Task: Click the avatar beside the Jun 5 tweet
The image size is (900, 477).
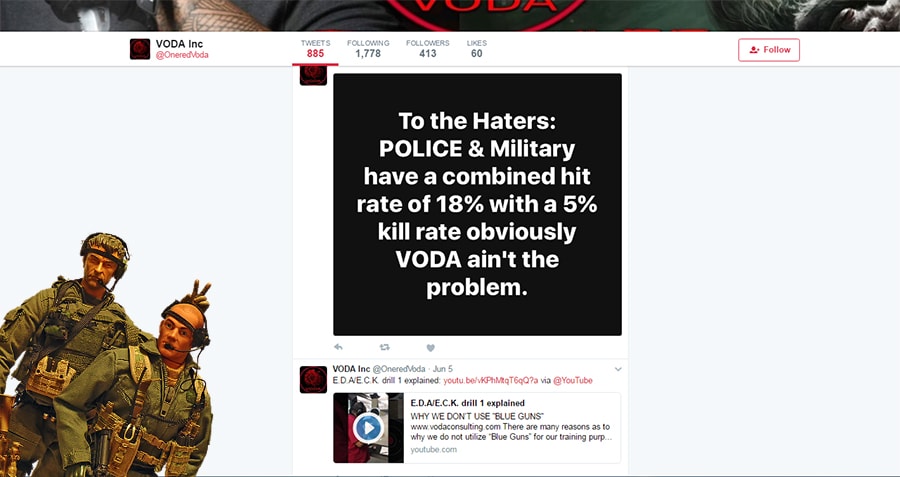Action: 313,380
